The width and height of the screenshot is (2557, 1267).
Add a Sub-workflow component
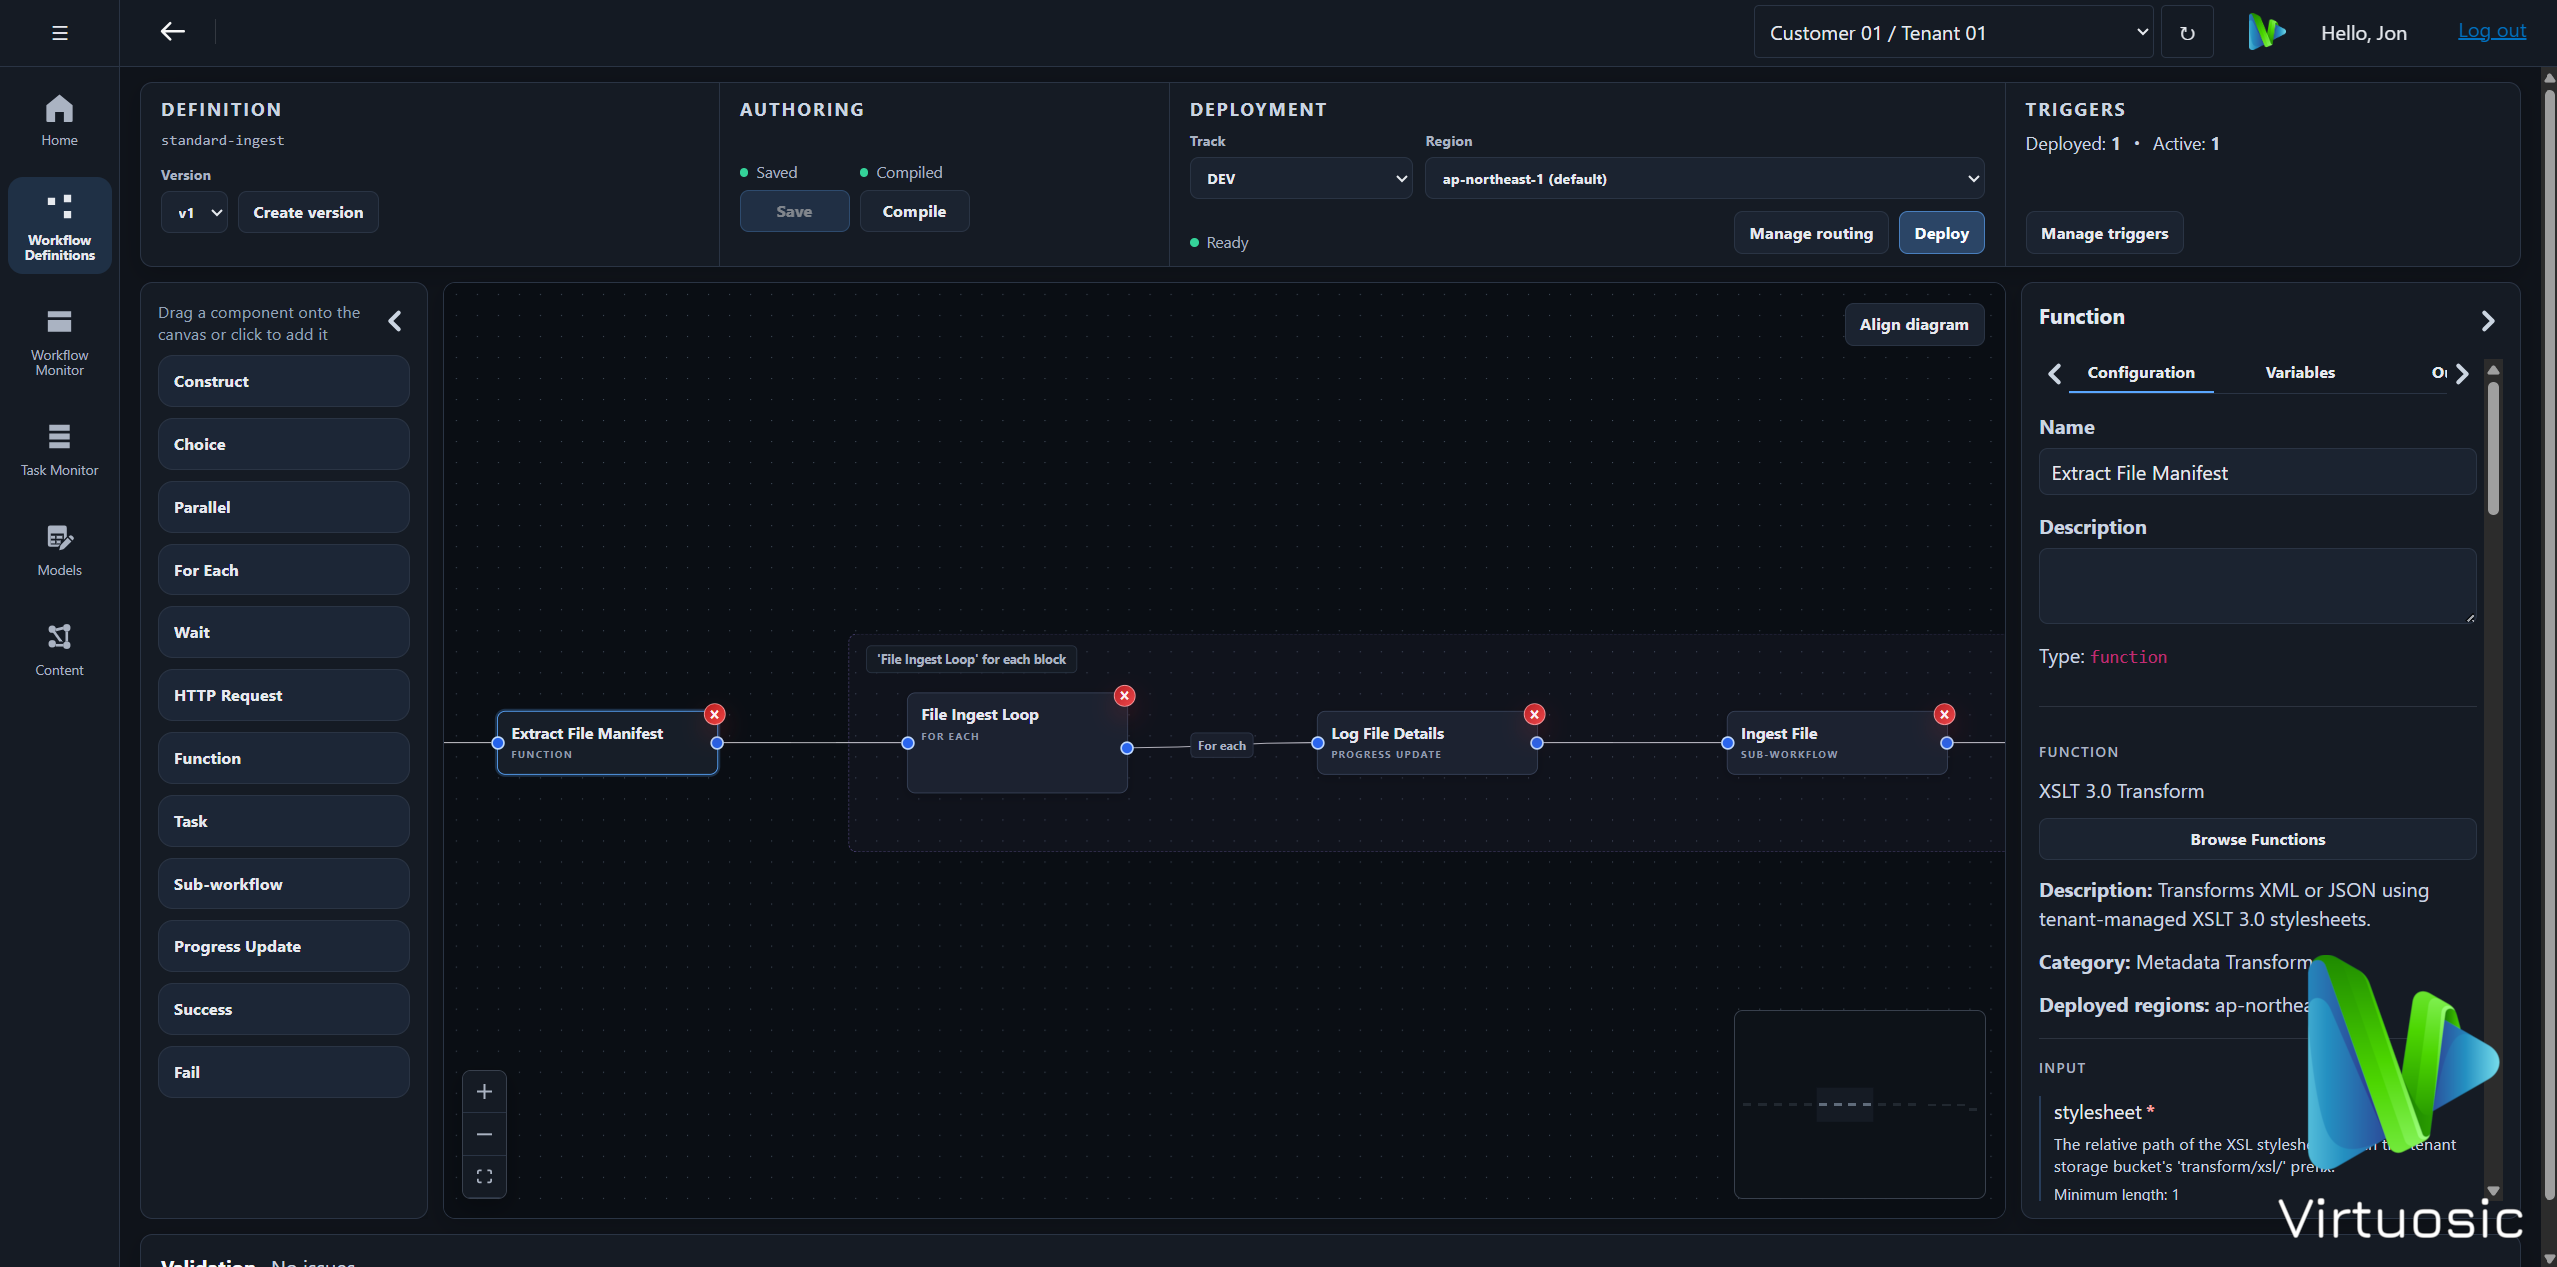[x=283, y=884]
